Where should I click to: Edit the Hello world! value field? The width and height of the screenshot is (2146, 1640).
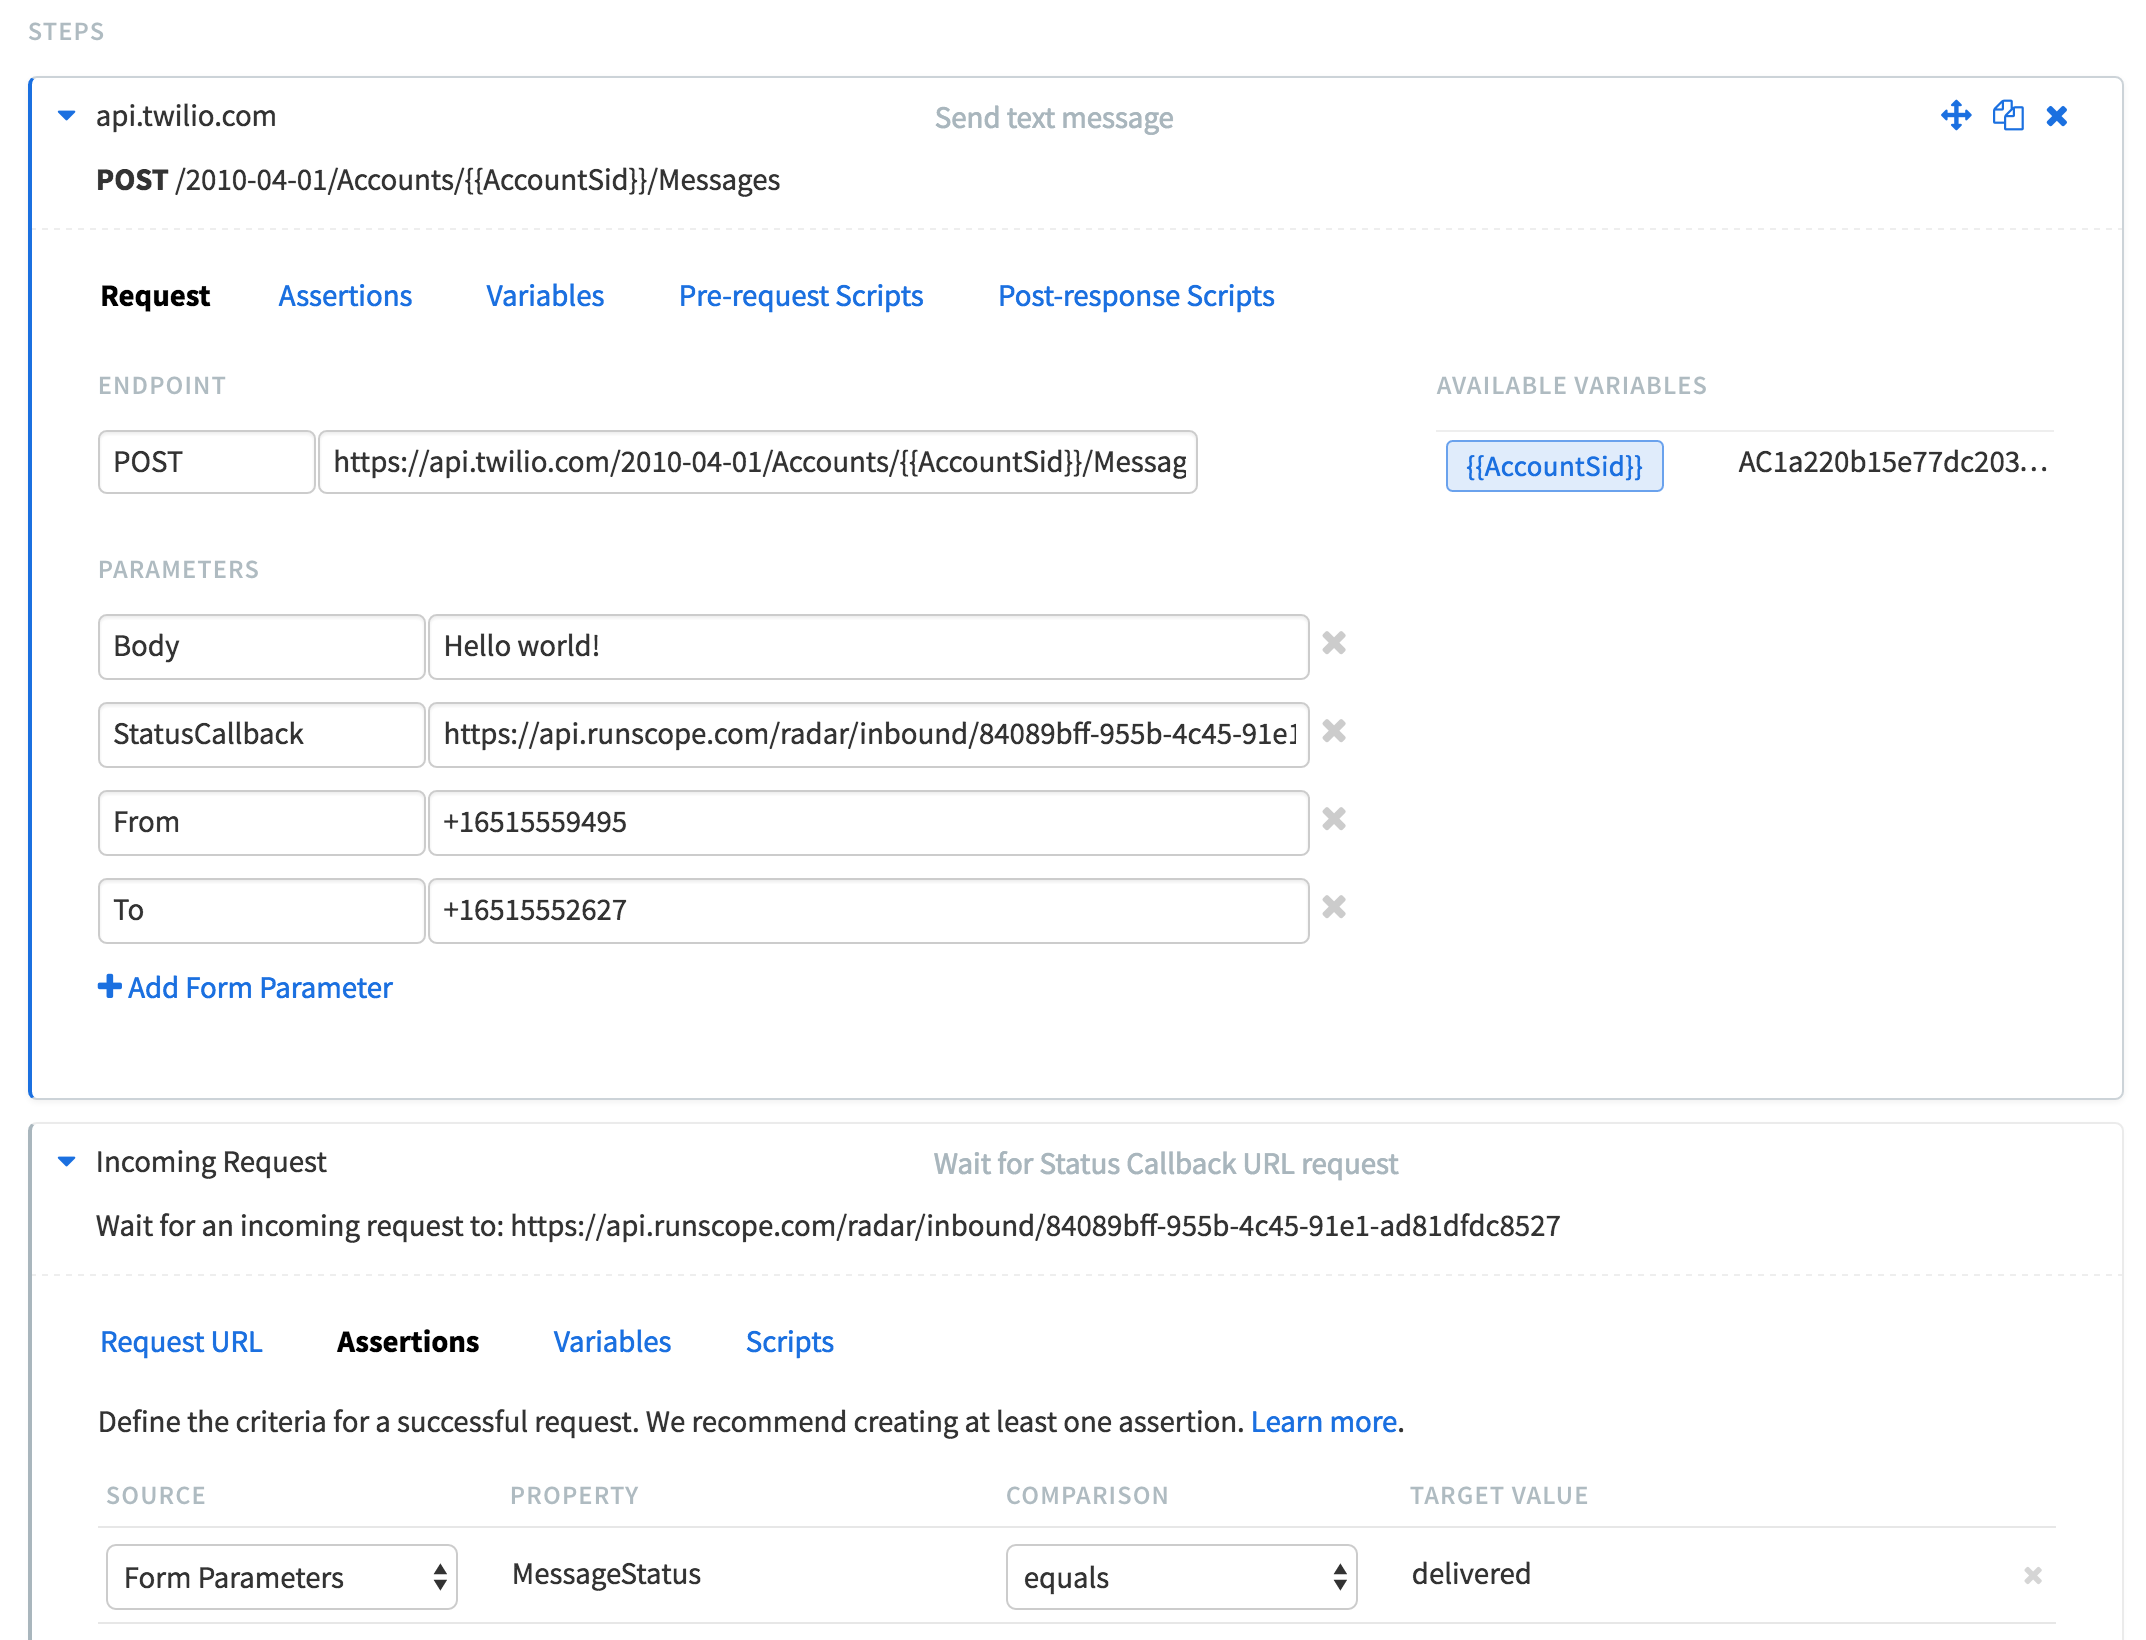(869, 646)
